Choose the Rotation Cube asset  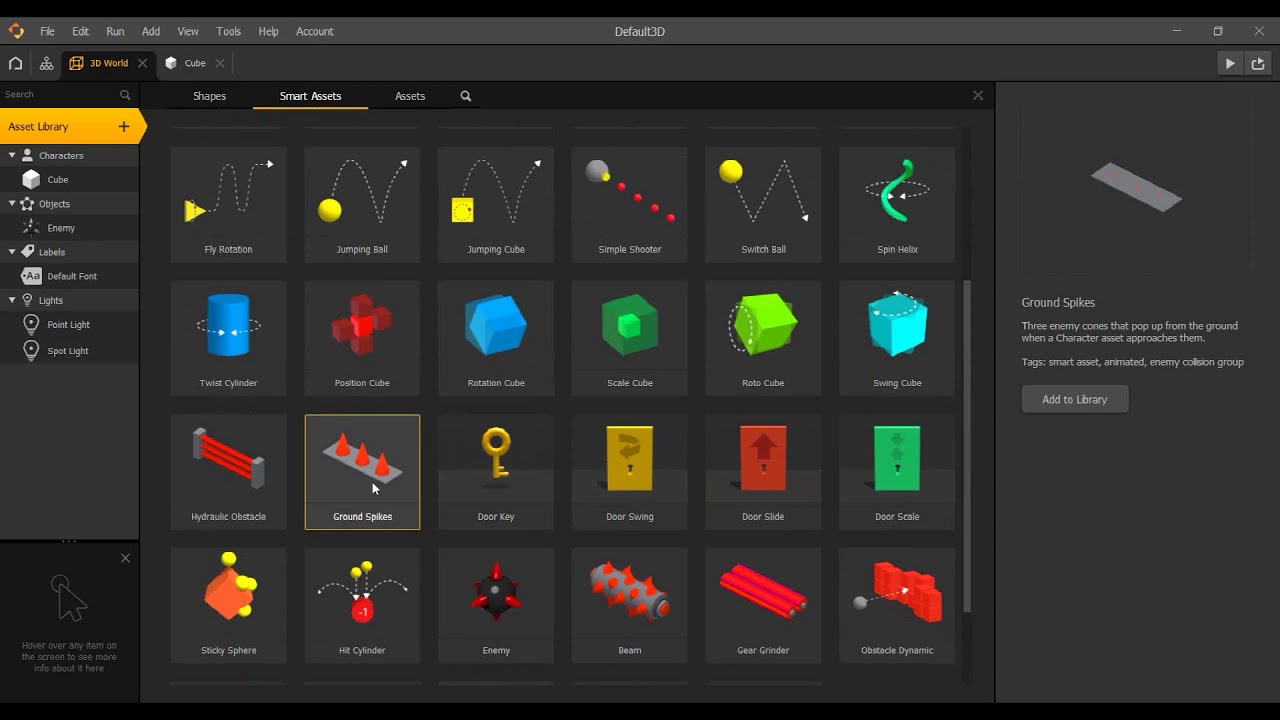click(x=496, y=338)
